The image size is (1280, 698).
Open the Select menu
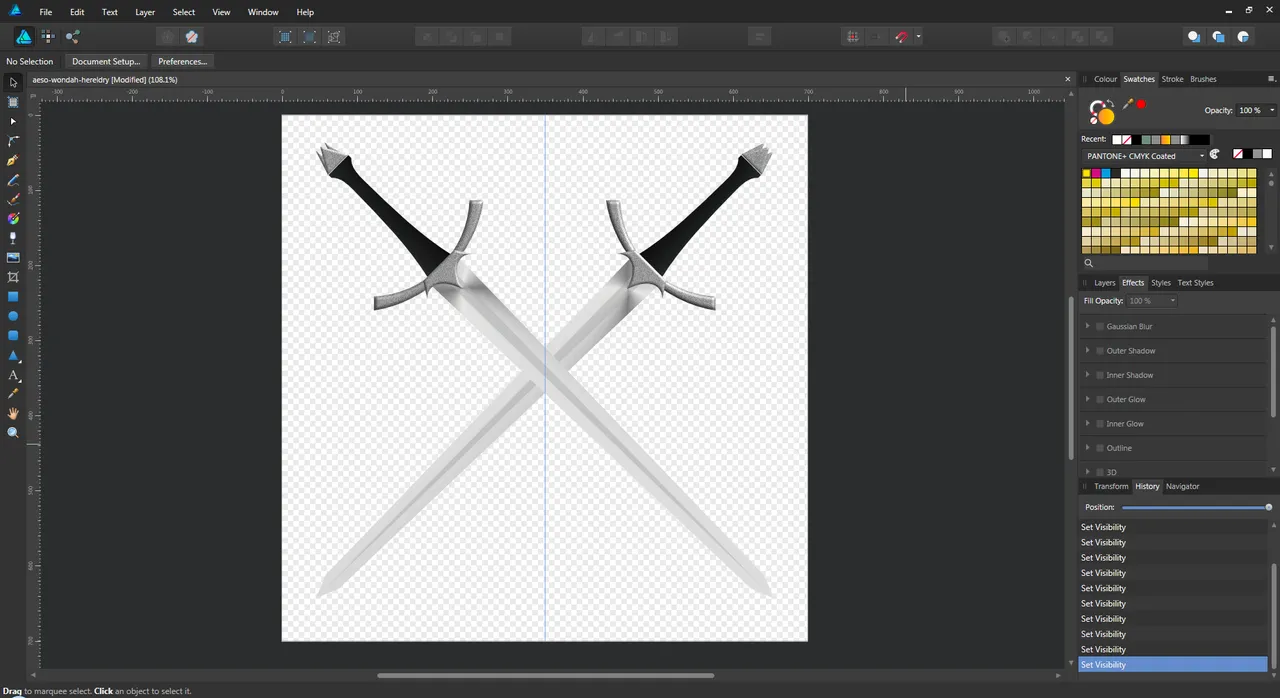(x=184, y=12)
